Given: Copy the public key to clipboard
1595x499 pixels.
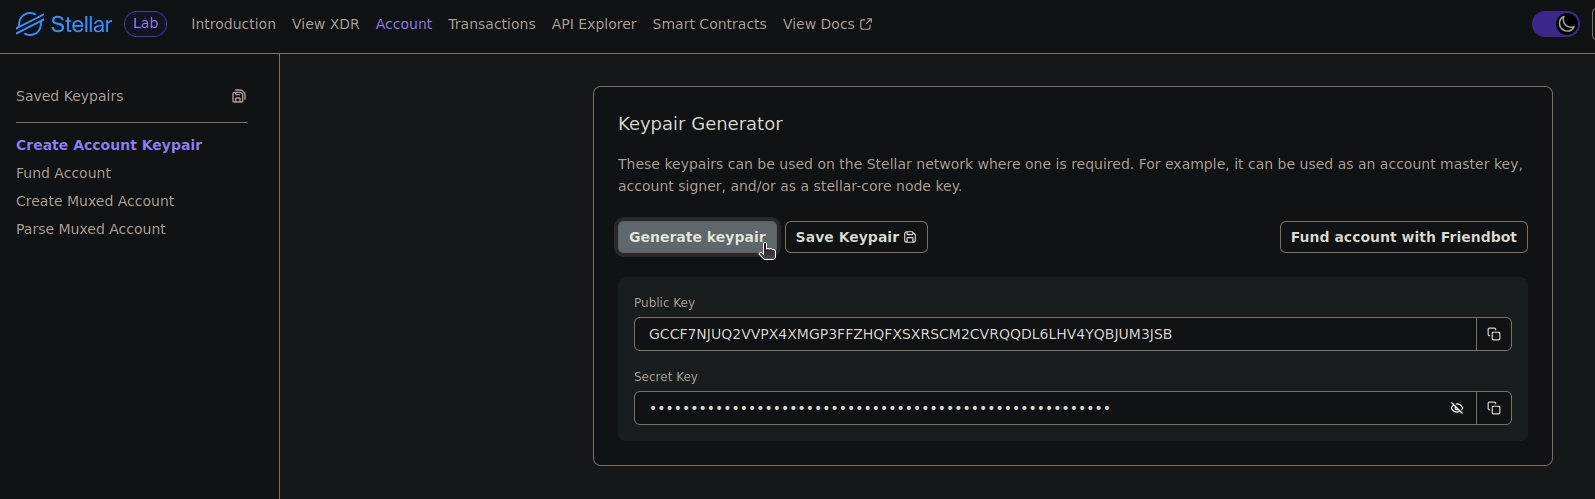Looking at the screenshot, I should tap(1493, 334).
